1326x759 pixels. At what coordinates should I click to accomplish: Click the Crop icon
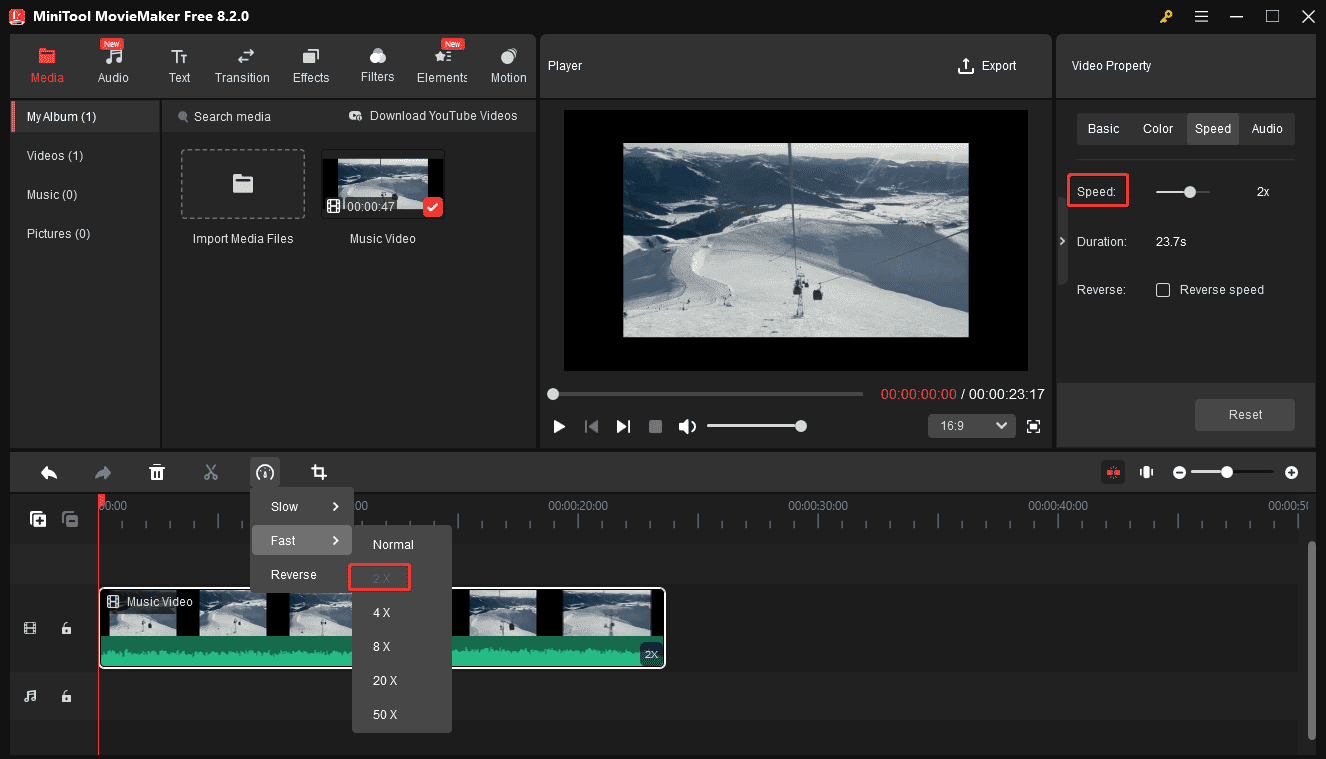319,472
